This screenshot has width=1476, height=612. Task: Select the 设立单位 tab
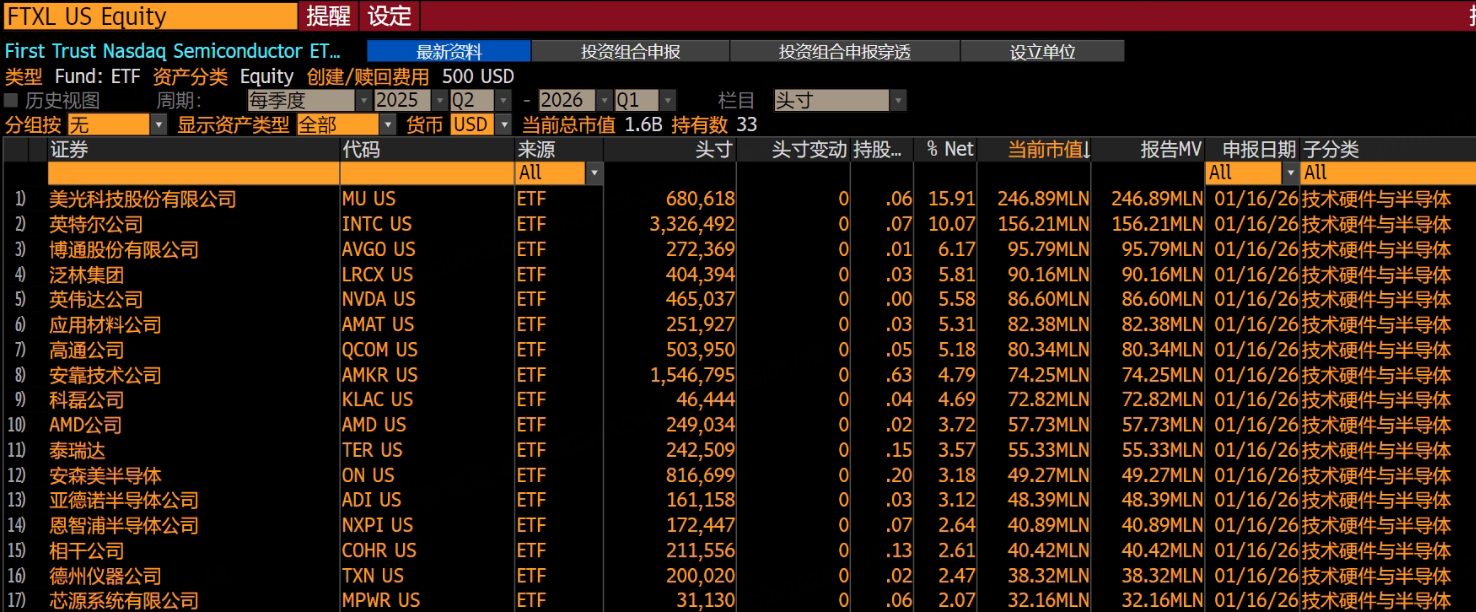[x=1042, y=52]
